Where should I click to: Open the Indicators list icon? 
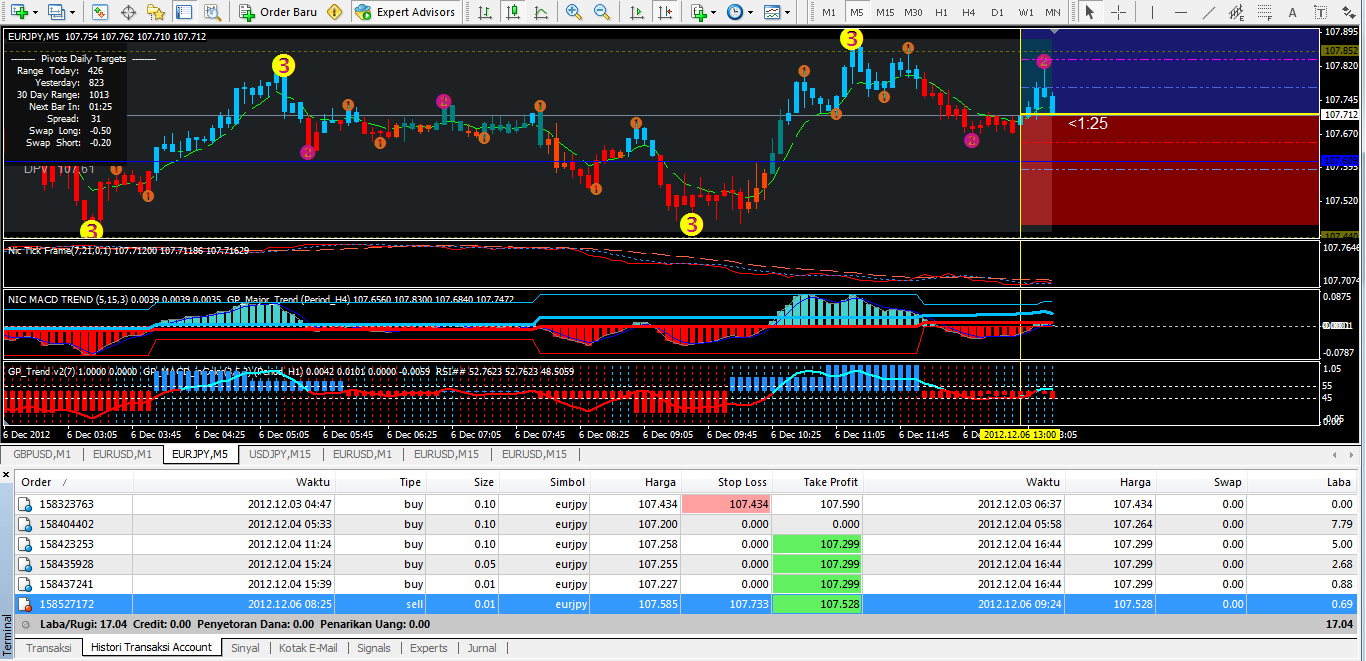click(x=698, y=12)
